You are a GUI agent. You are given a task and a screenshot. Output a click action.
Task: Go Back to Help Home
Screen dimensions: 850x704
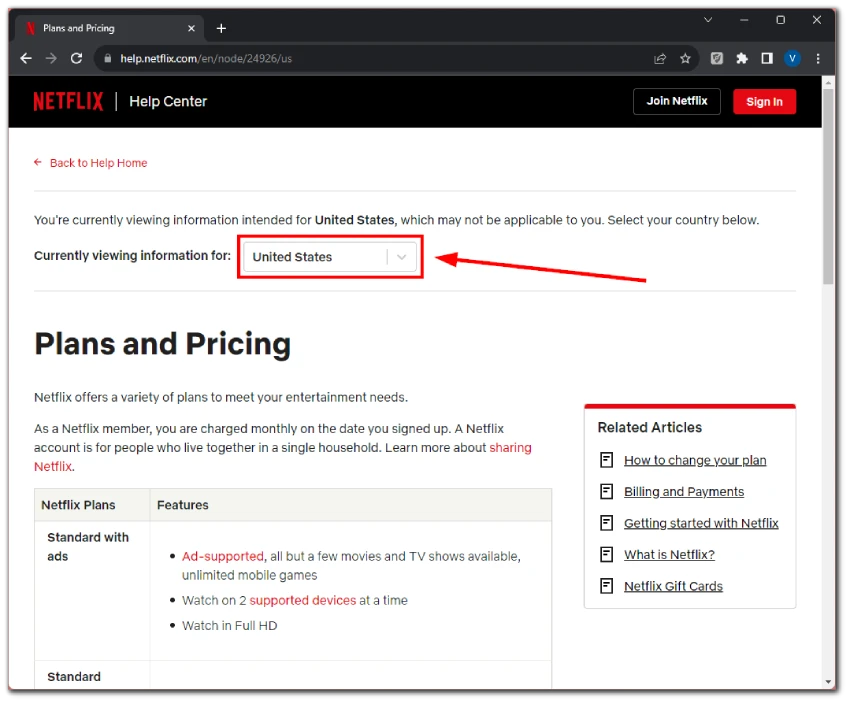(98, 163)
